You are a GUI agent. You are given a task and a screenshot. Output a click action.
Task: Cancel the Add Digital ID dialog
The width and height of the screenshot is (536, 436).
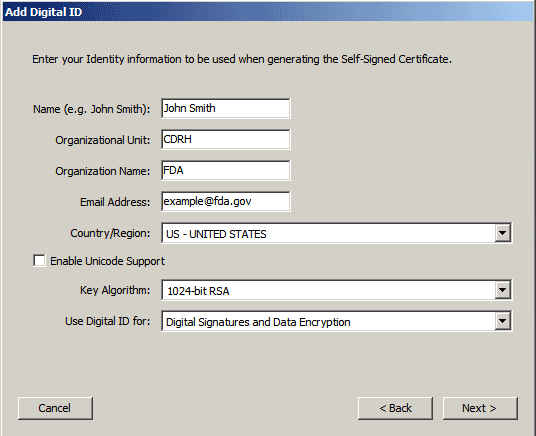click(x=55, y=408)
